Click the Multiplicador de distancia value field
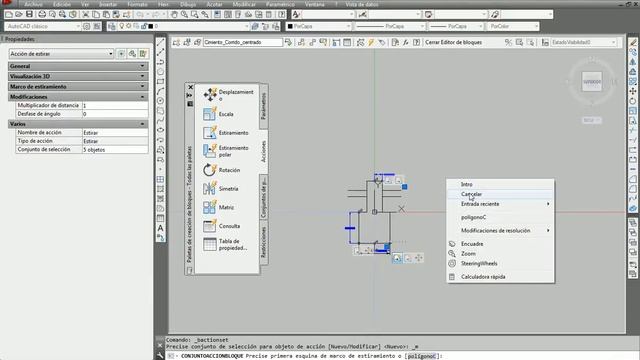 pyautogui.click(x=115, y=105)
